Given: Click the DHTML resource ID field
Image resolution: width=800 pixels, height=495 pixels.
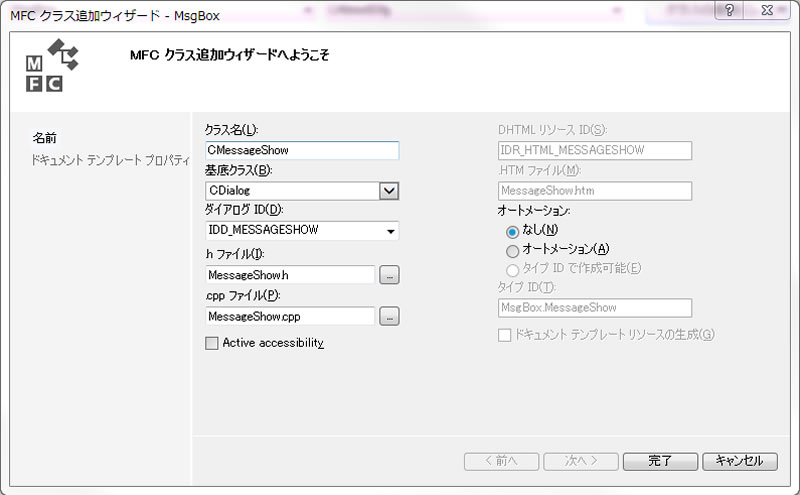Looking at the screenshot, I should (x=595, y=151).
